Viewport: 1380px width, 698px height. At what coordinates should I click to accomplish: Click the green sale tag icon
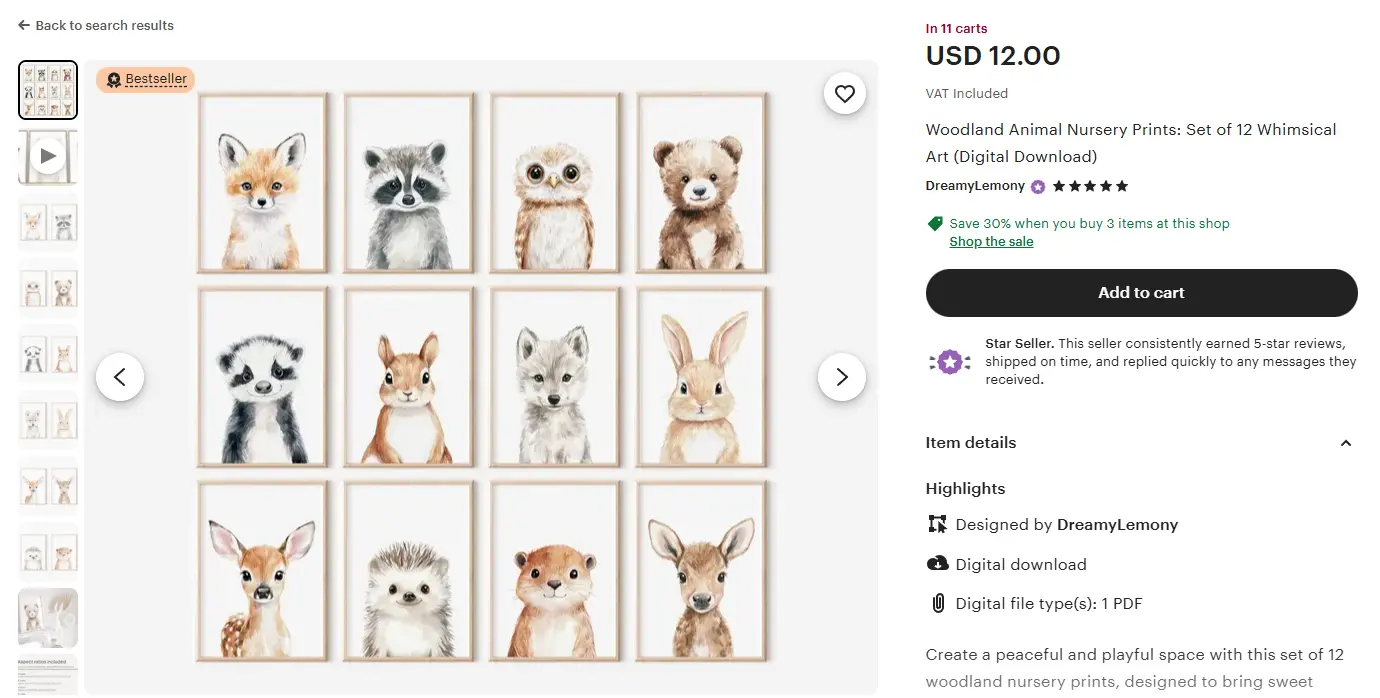point(935,224)
